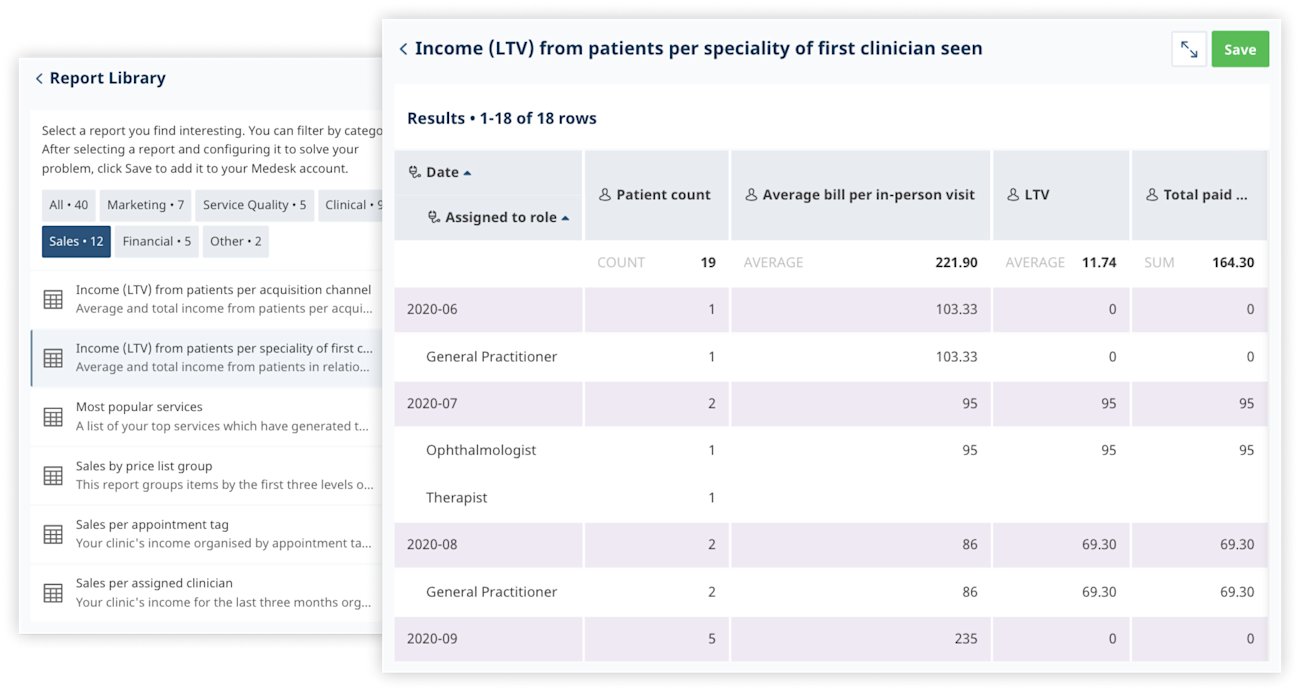Click table icon beside Most popular services

point(53,417)
